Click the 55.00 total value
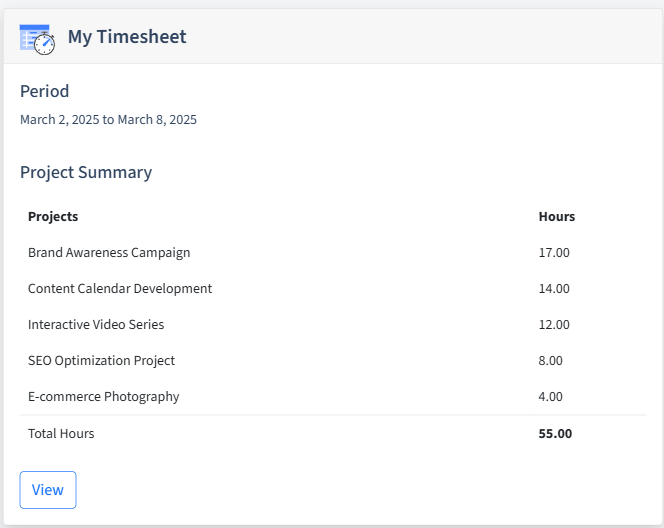This screenshot has height=528, width=664. (x=555, y=434)
